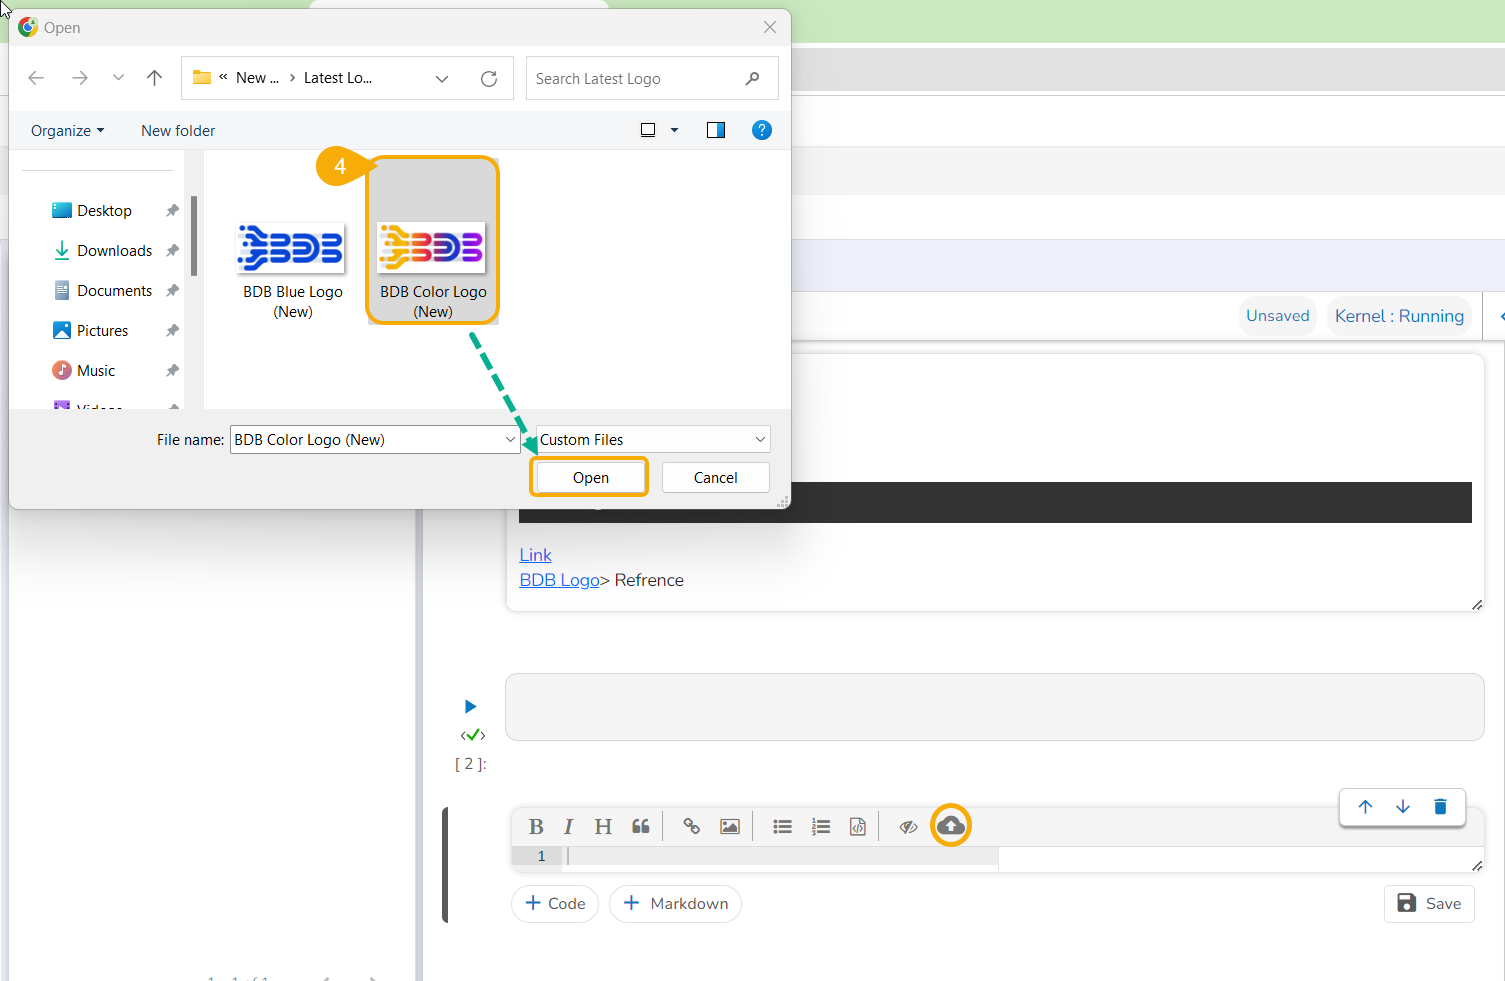Click the cloud upload icon
Image resolution: width=1505 pixels, height=981 pixels.
coord(951,825)
